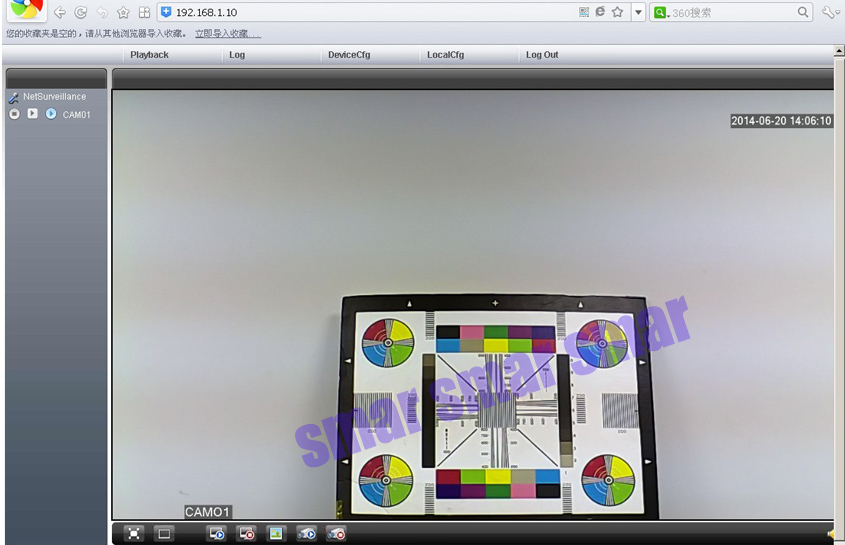845x545 pixels.
Task: Click the start all video icon
Action: [x=216, y=534]
